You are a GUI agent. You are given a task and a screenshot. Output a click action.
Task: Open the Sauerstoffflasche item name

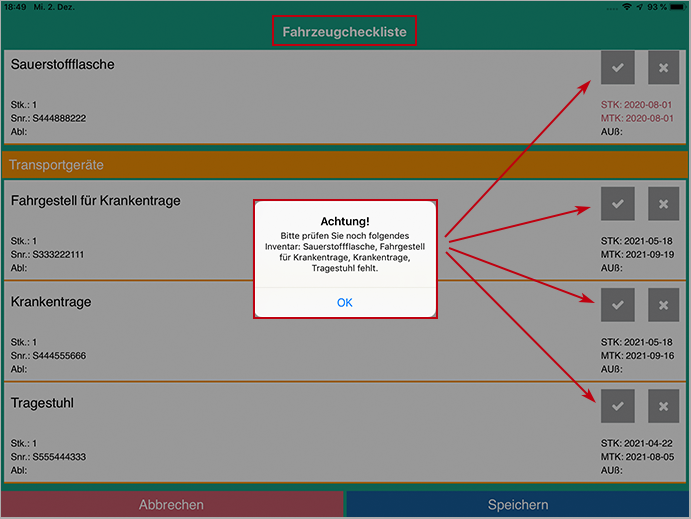pyautogui.click(x=63, y=65)
